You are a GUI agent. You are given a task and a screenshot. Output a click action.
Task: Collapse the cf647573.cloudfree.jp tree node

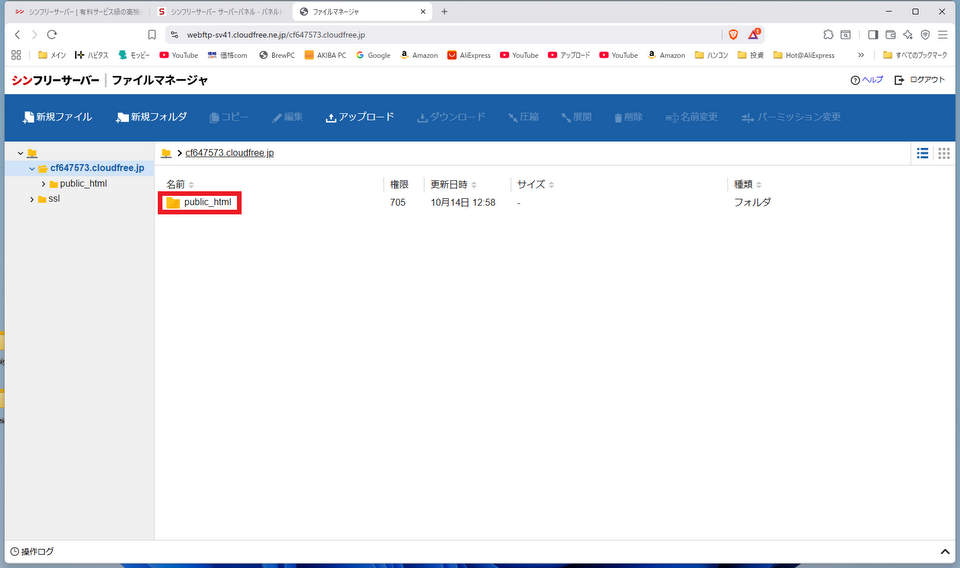[x=32, y=168]
